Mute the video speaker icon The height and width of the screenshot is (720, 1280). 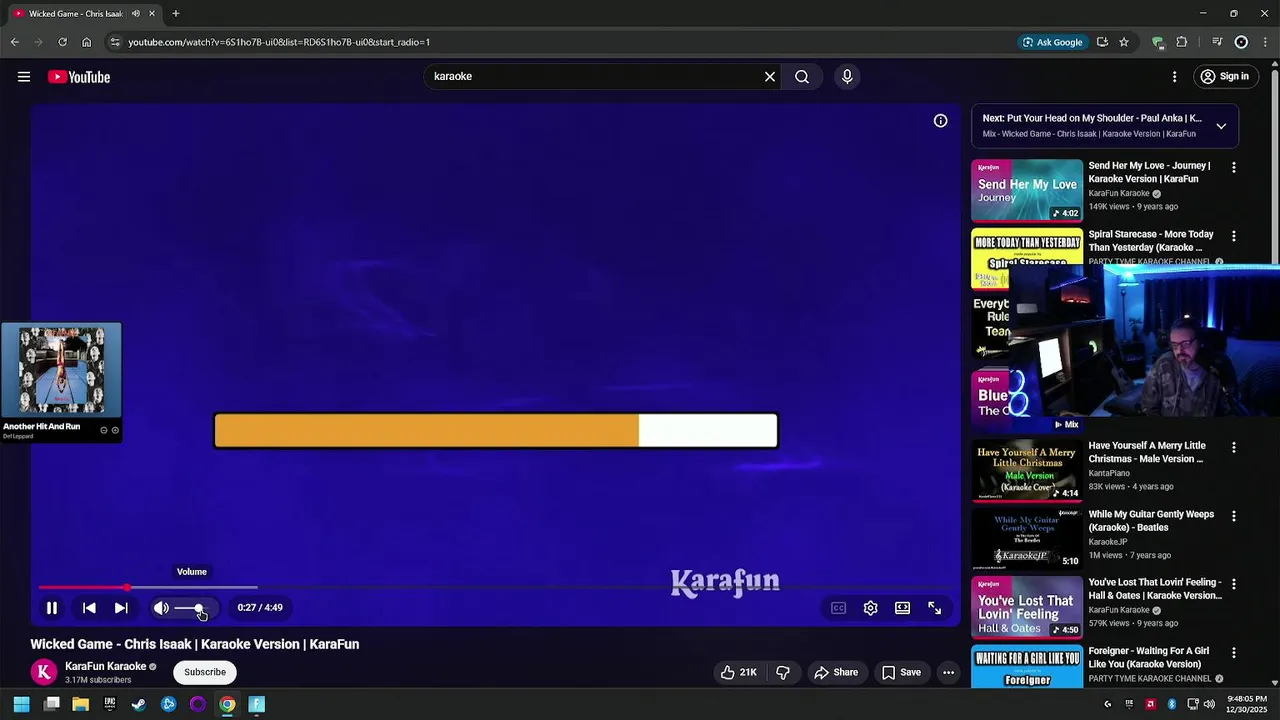(161, 607)
